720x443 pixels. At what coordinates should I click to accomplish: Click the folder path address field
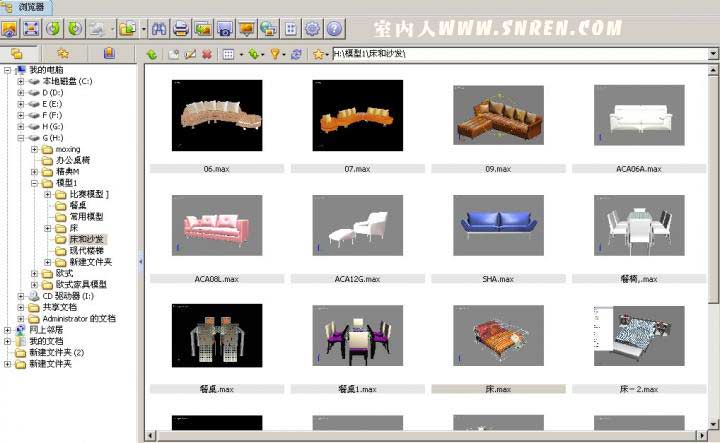[x=521, y=54]
